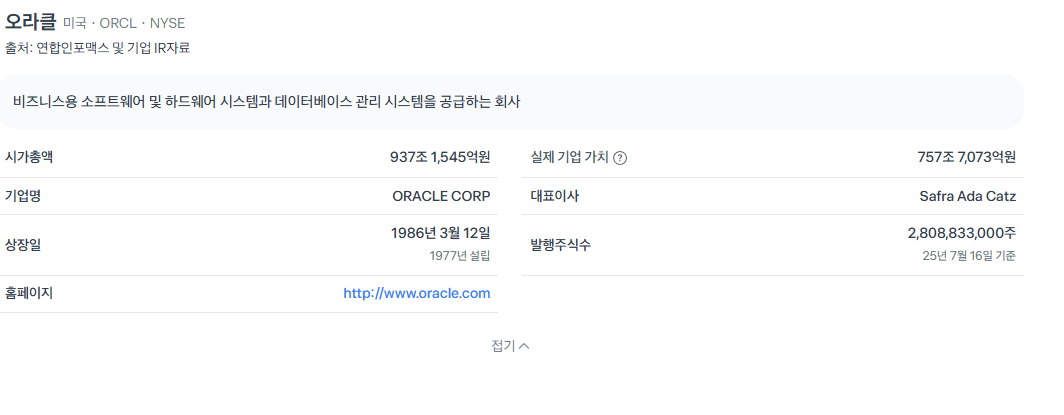Click the 미국 · ORCL · NYSE ticker text
The image size is (1064, 415).
click(124, 24)
